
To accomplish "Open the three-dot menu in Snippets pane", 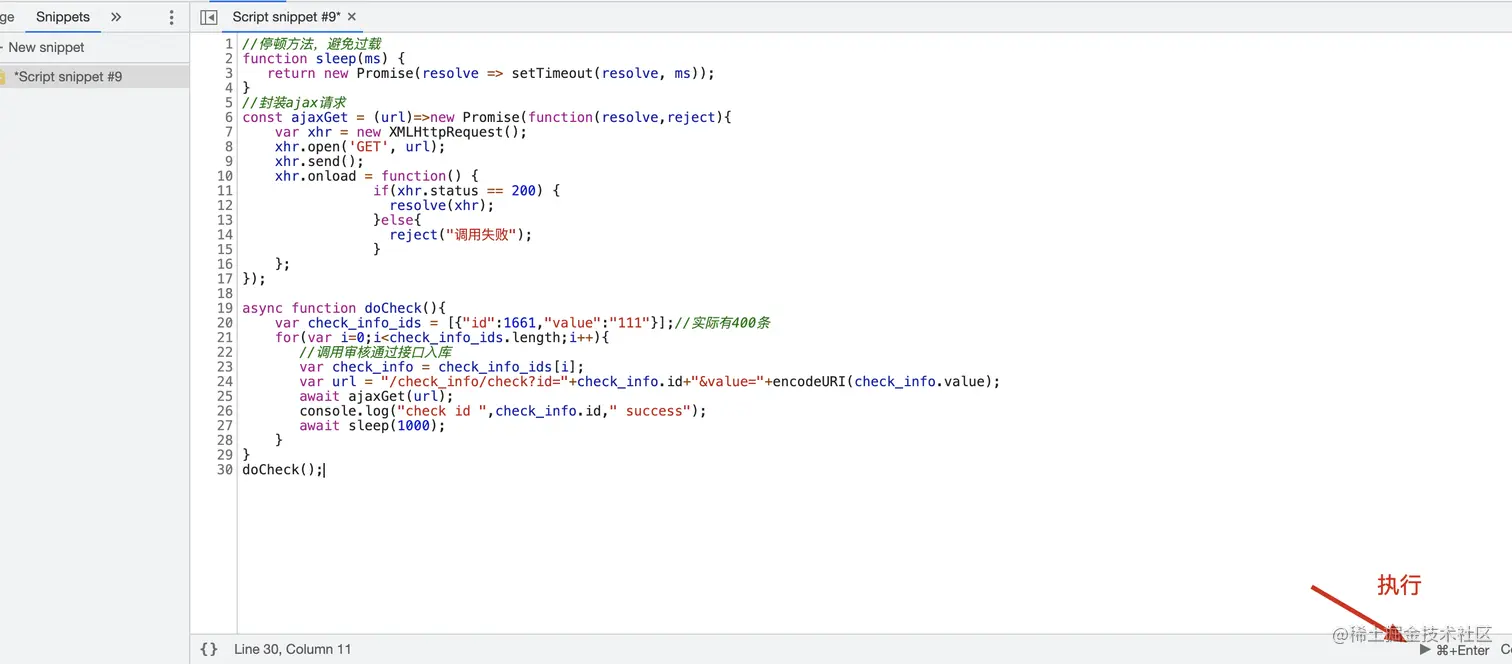I will pyautogui.click(x=172, y=17).
